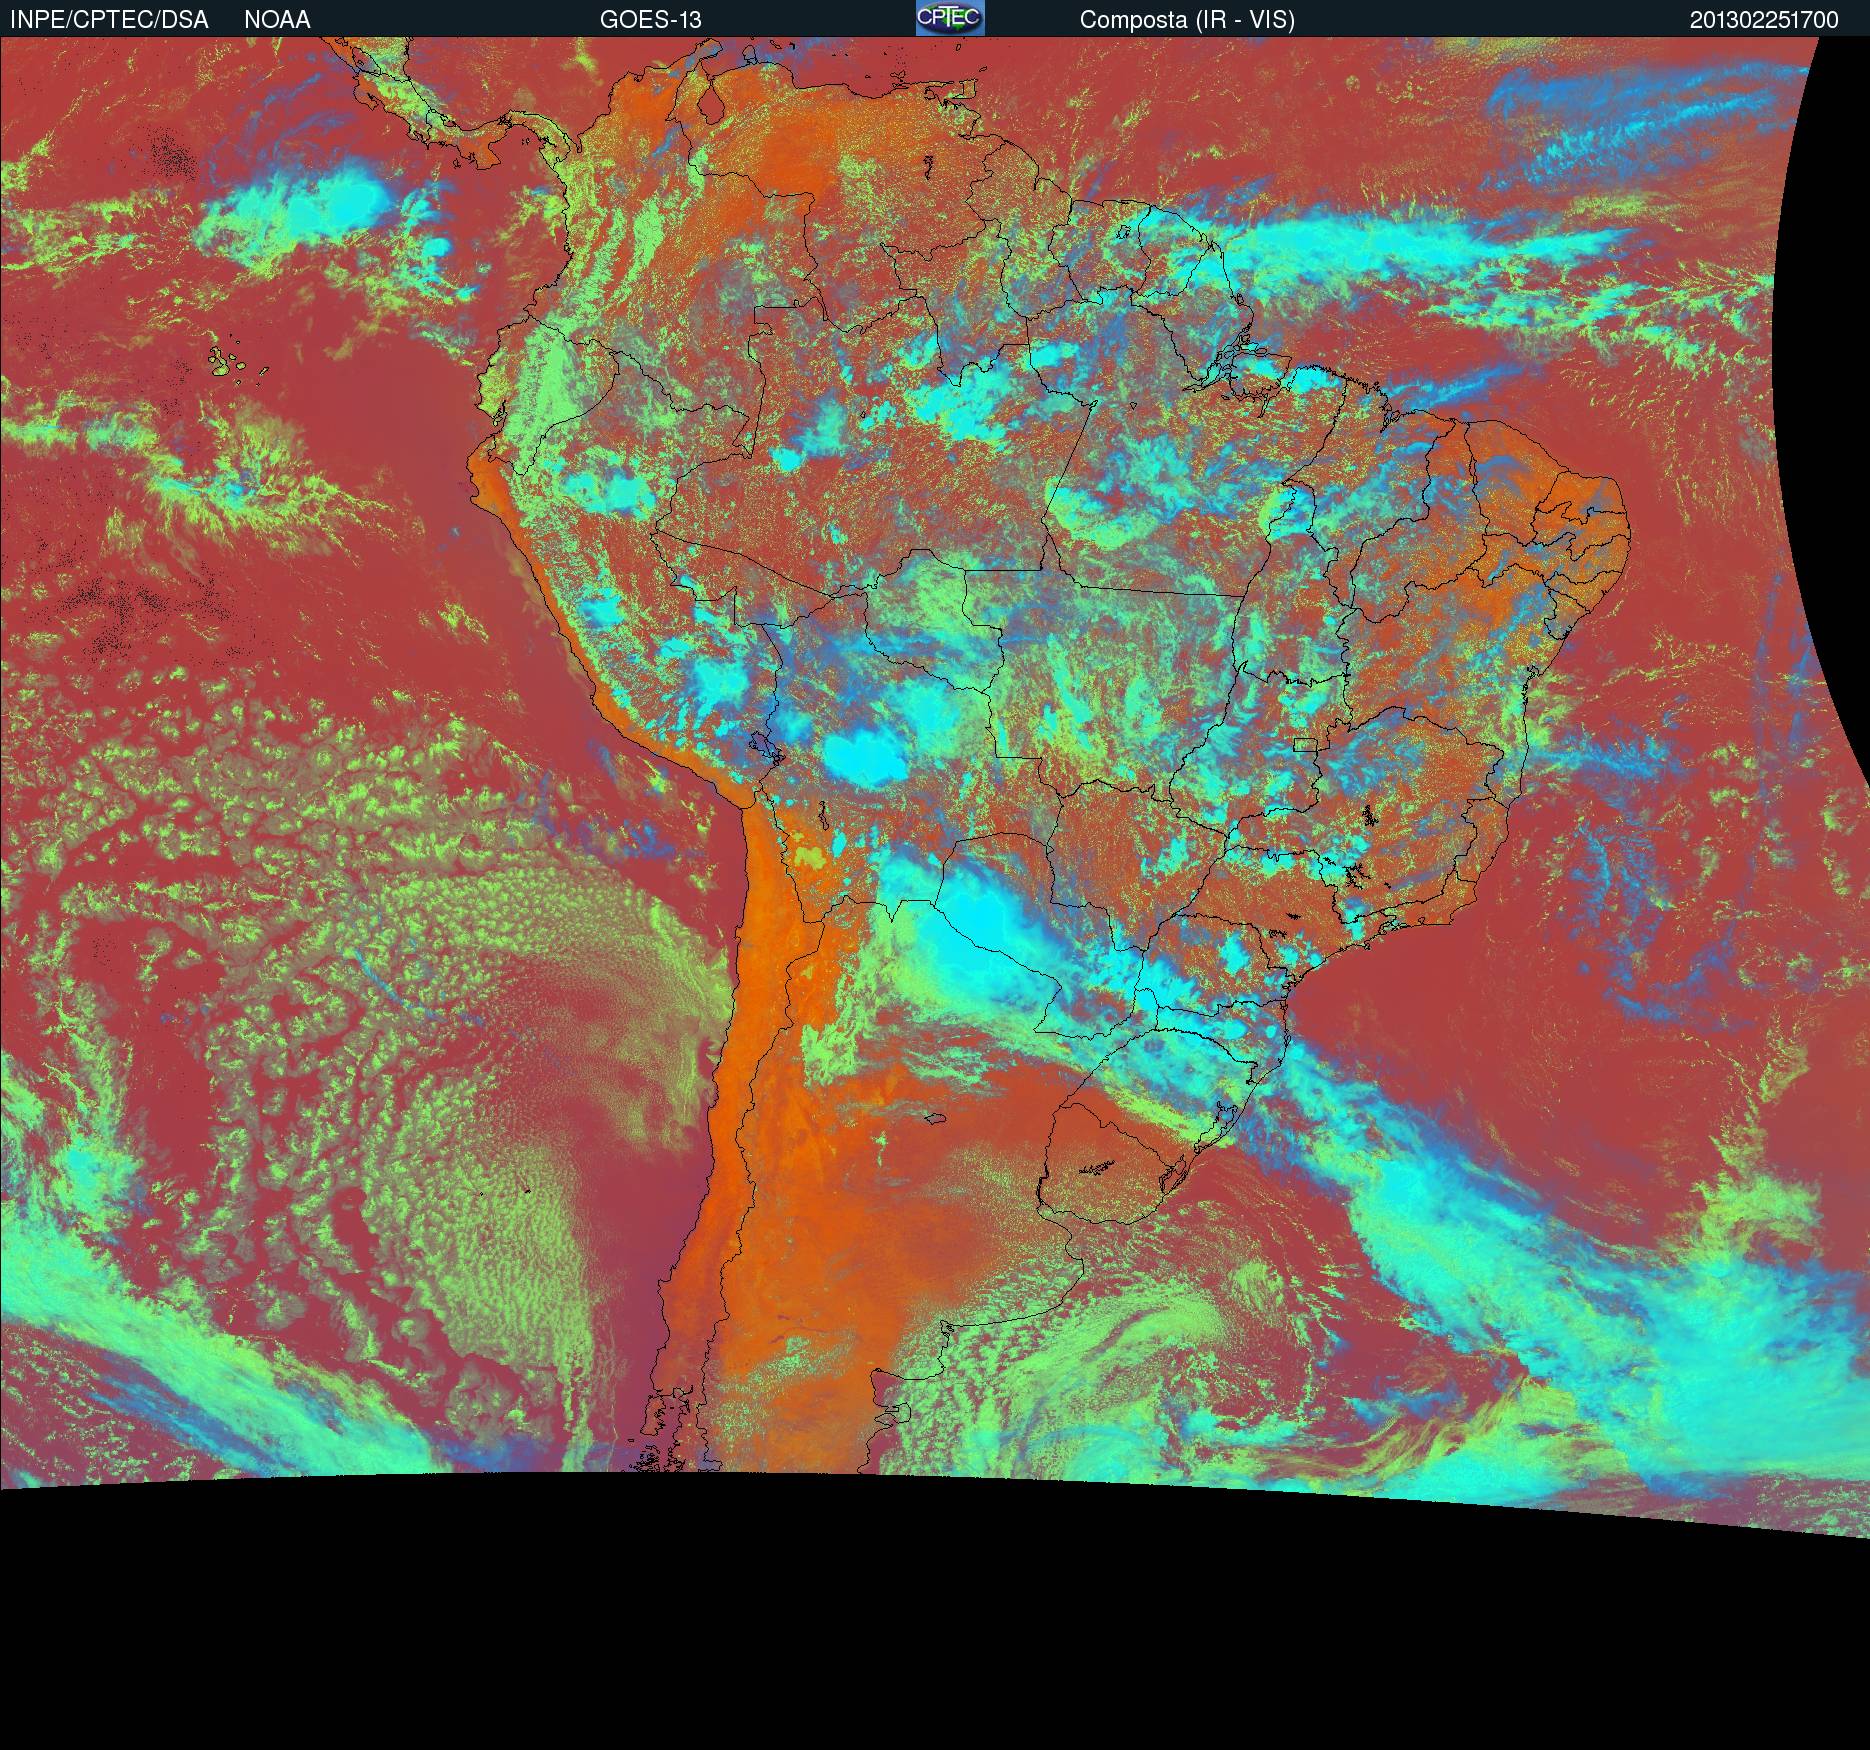Select the INPE/CPTEC/DSA header text

[x=109, y=20]
